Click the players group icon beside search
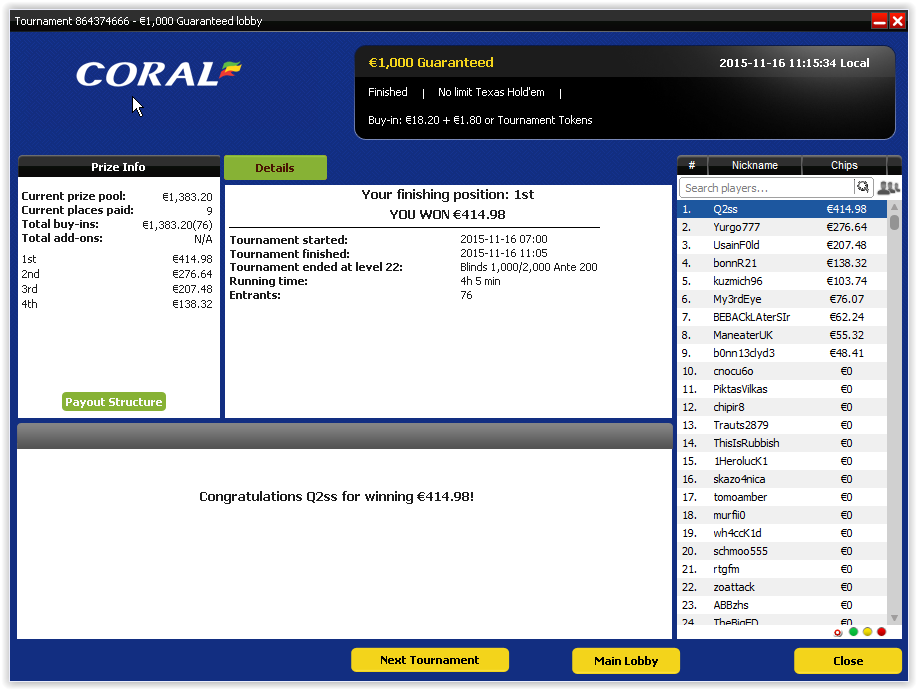Image resolution: width=917 pixels, height=690 pixels. click(x=888, y=188)
